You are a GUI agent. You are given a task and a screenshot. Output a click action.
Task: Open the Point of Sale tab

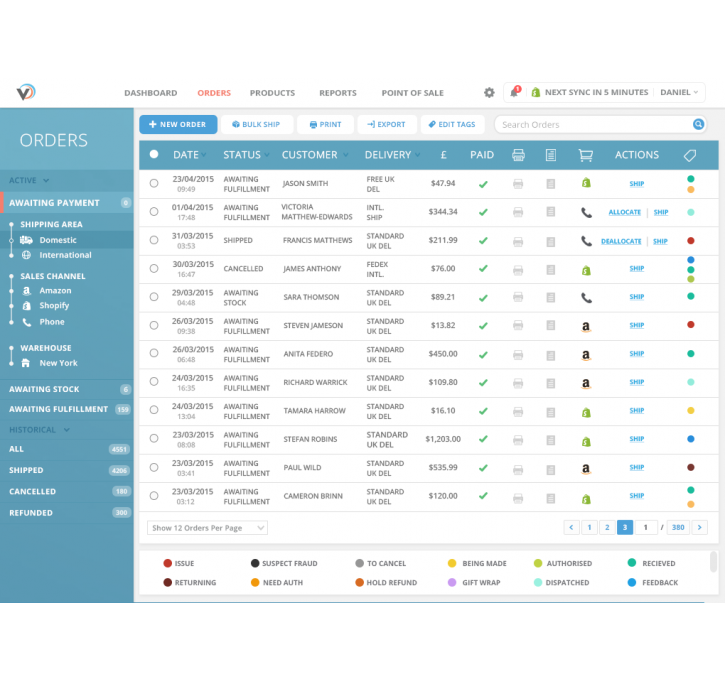coord(412,93)
